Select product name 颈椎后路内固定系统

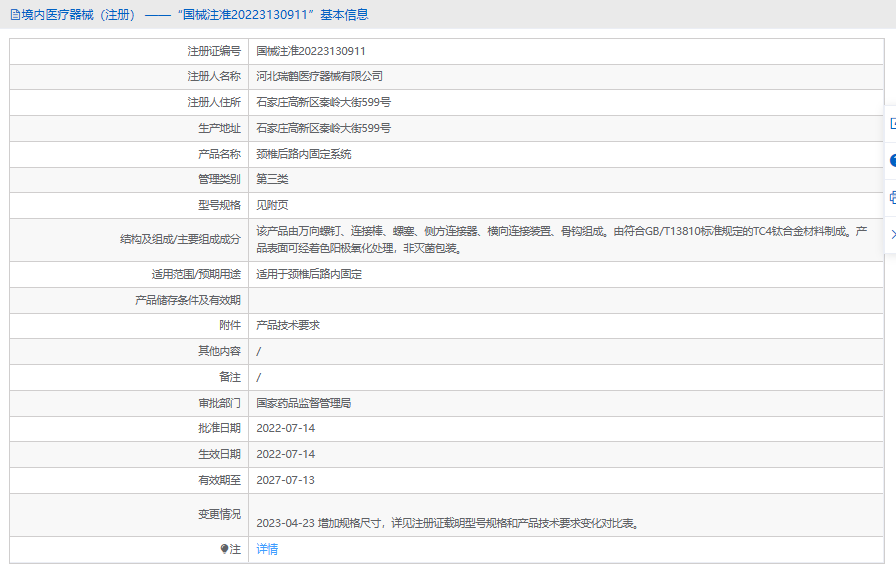coord(303,154)
